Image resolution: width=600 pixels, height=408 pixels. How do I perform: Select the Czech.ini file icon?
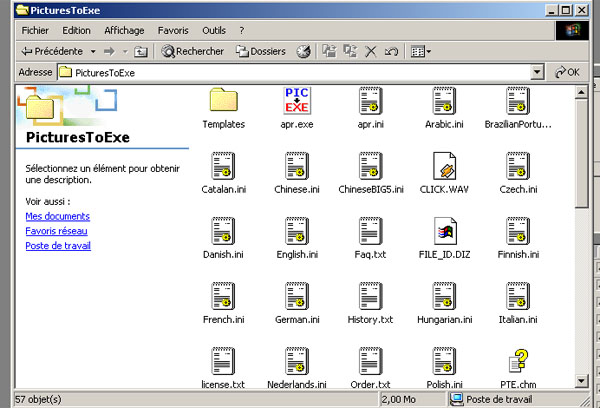(518, 166)
